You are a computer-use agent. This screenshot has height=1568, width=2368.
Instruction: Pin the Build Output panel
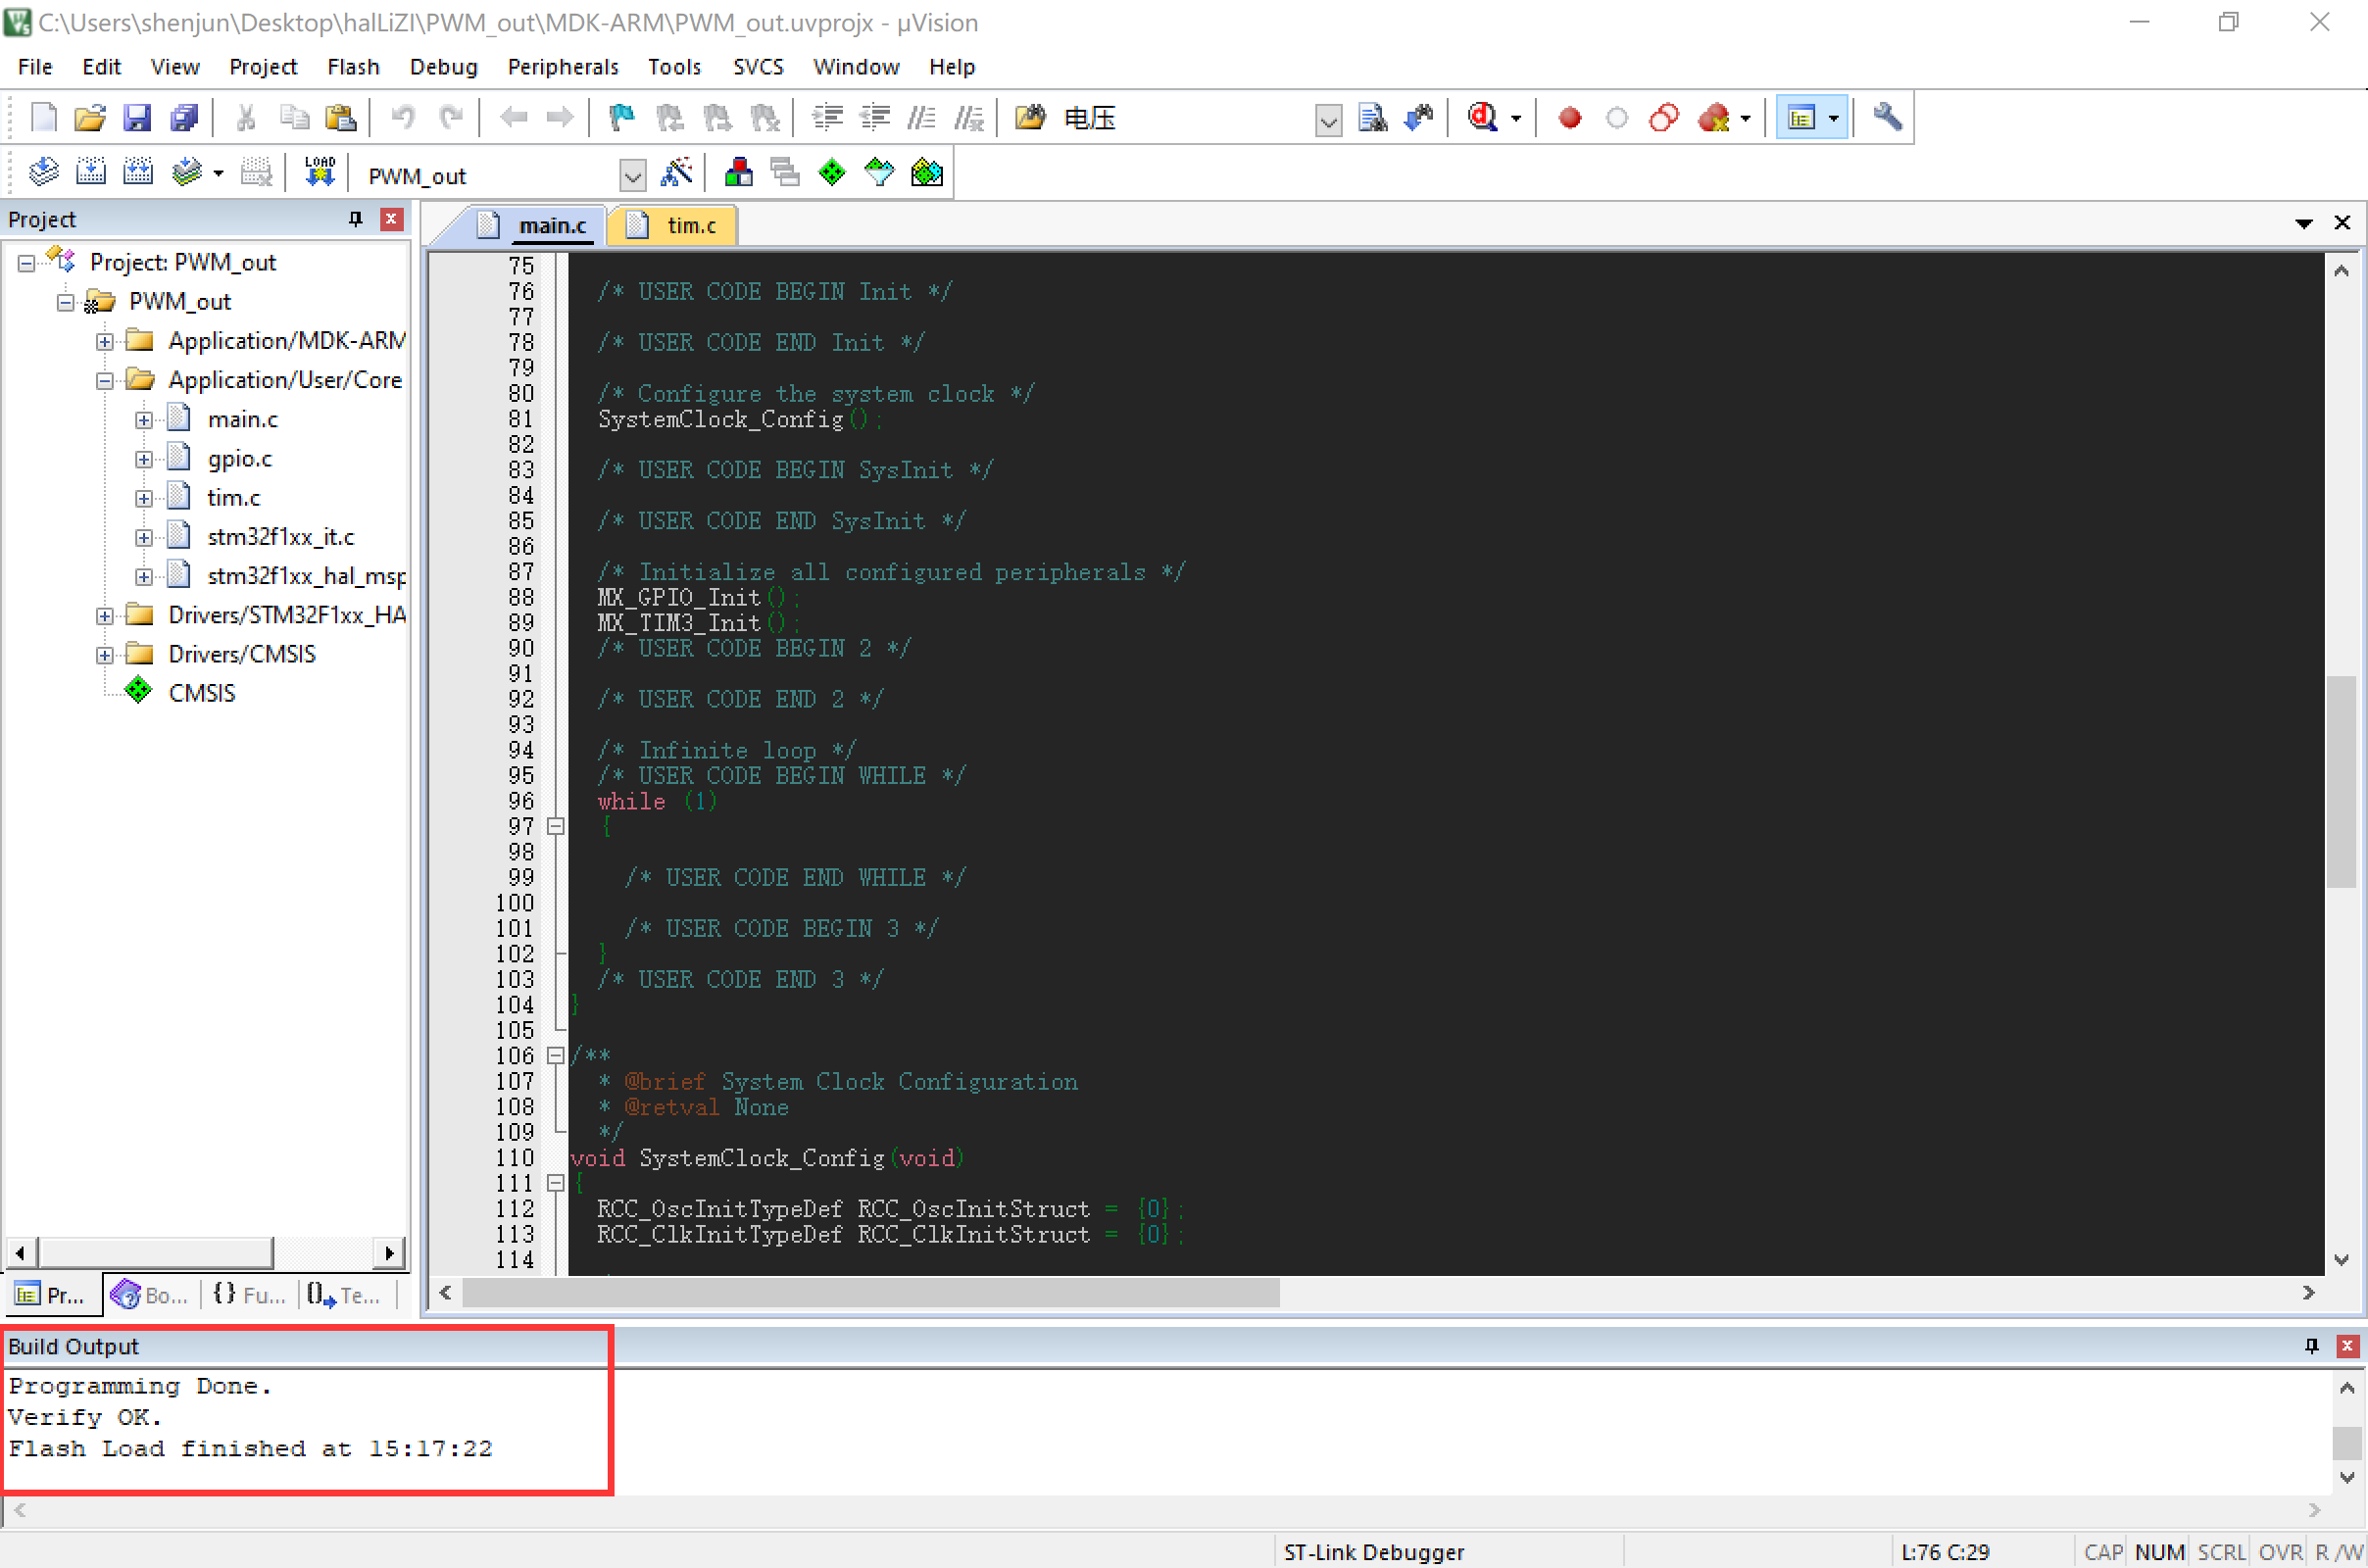[2311, 1346]
